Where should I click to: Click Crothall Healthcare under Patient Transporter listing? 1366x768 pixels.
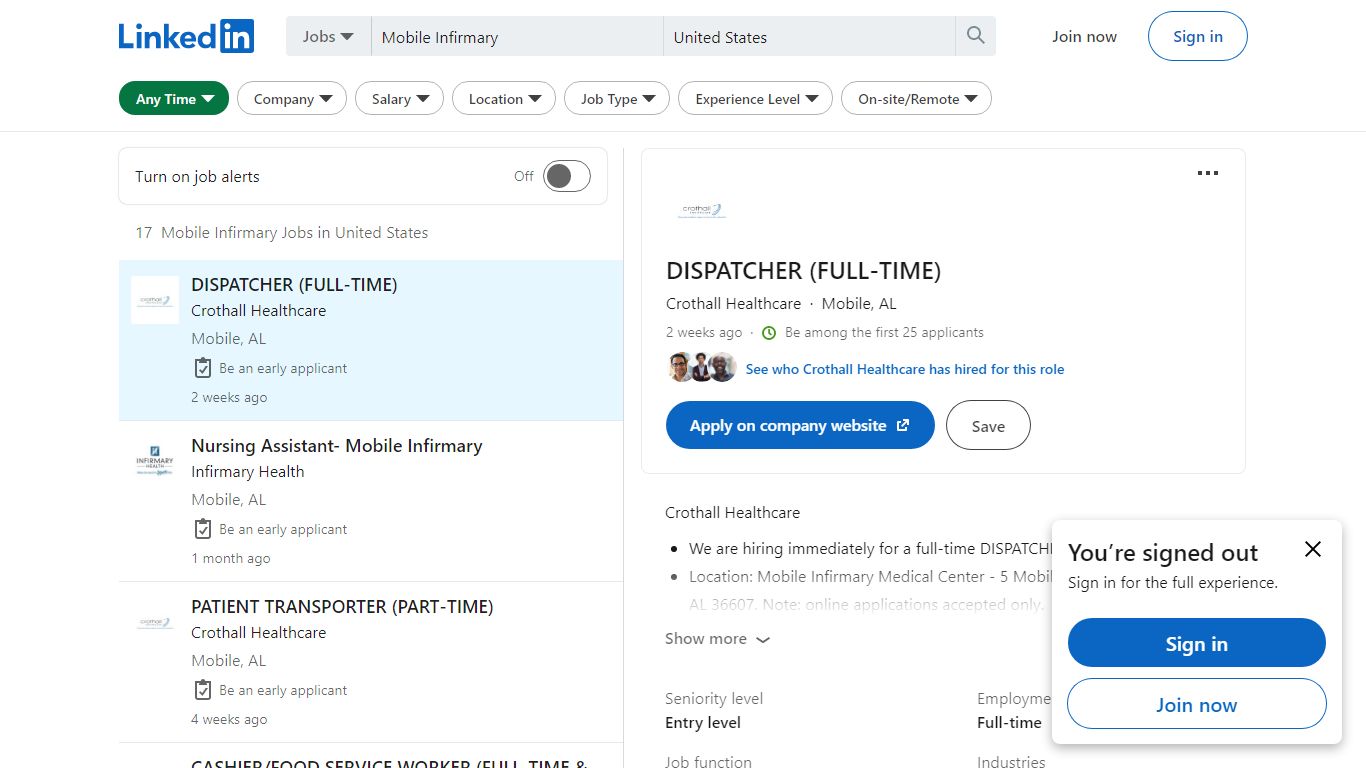[259, 633]
